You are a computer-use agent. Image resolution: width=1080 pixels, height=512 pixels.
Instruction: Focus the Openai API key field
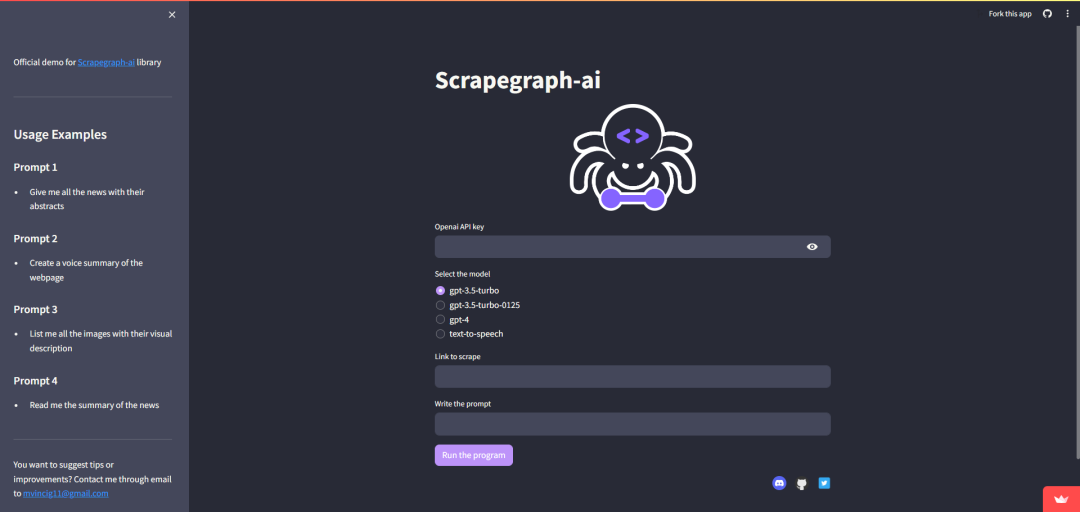coord(615,247)
